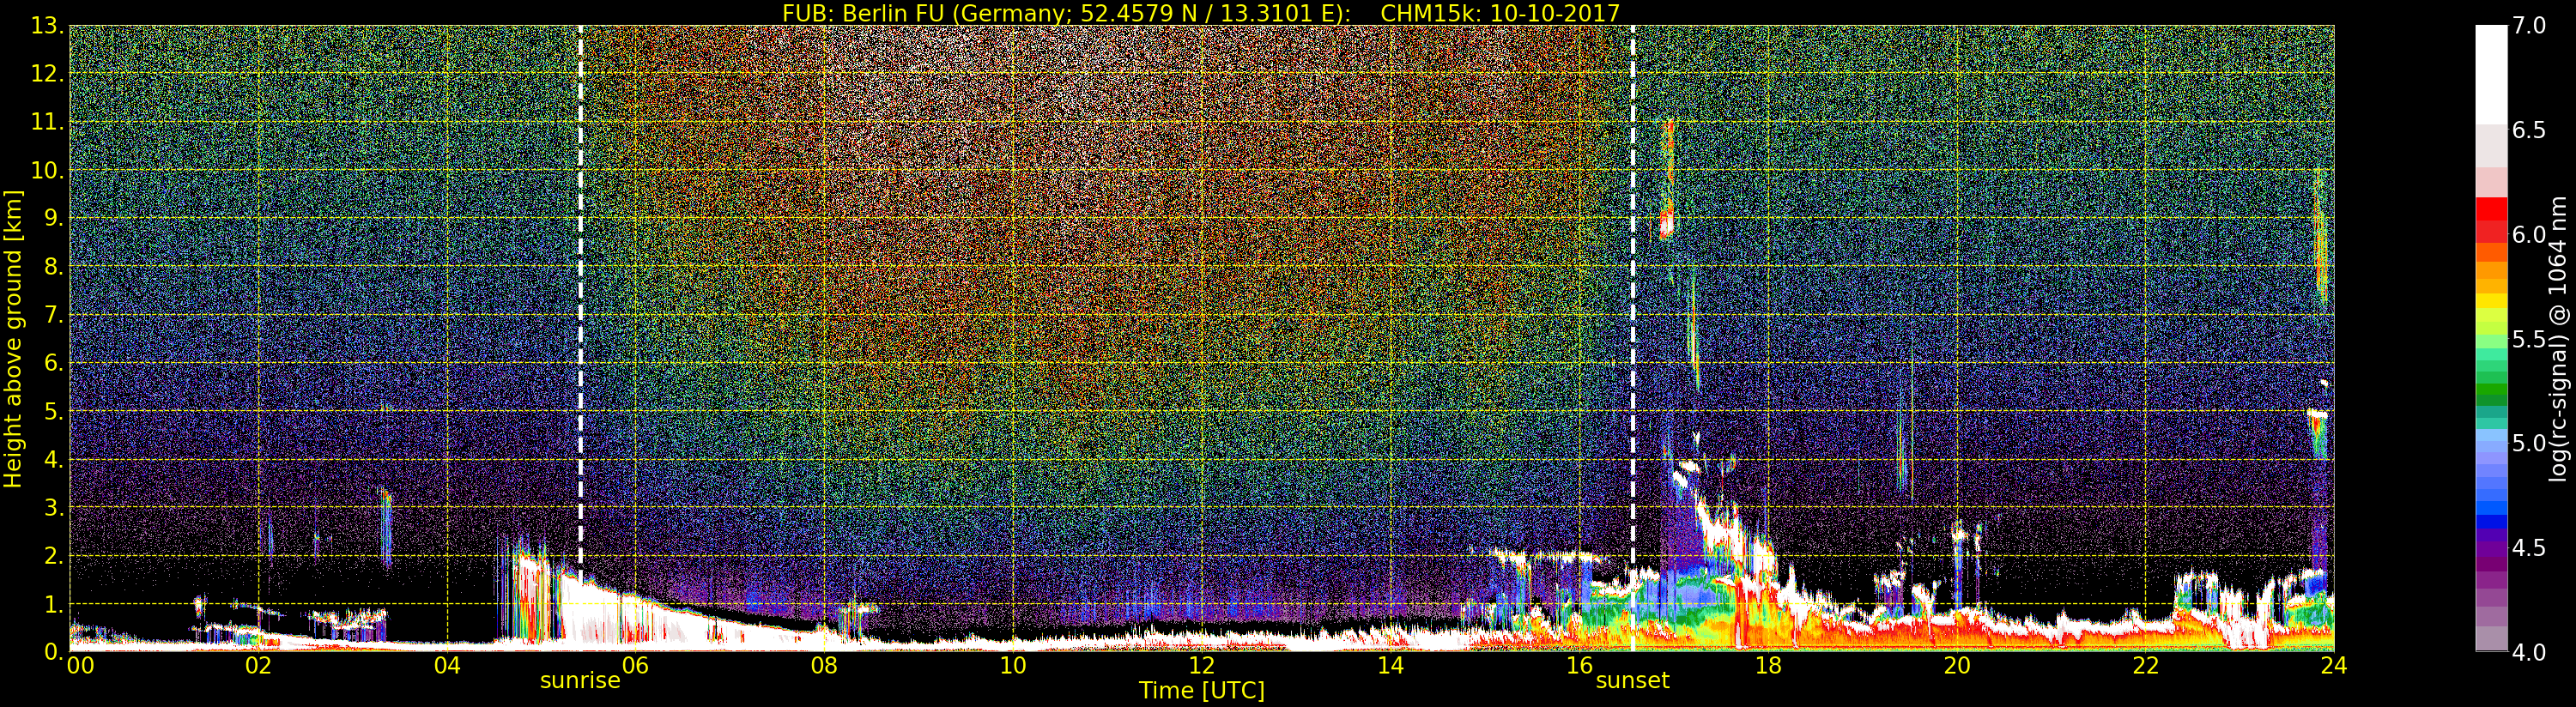Click the 'sunrise' label under the time axis
This screenshot has height=707, width=2576.
pyautogui.click(x=580, y=681)
